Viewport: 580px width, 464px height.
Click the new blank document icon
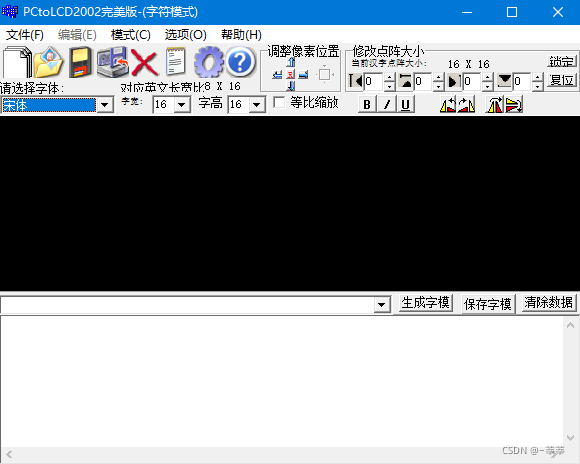pyautogui.click(x=17, y=62)
